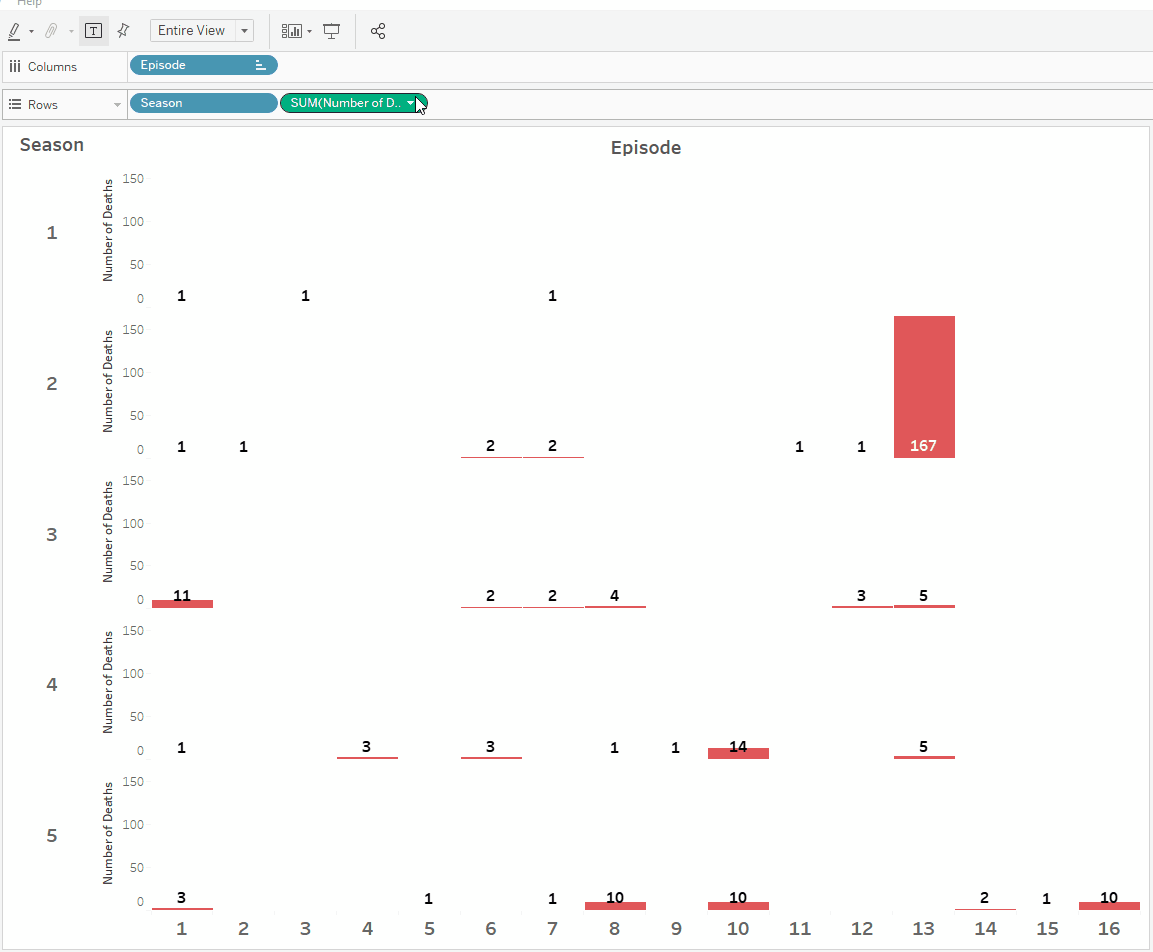Open the SUM(Number of Deaths) pill dropdown
This screenshot has height=952, width=1153.
click(410, 103)
